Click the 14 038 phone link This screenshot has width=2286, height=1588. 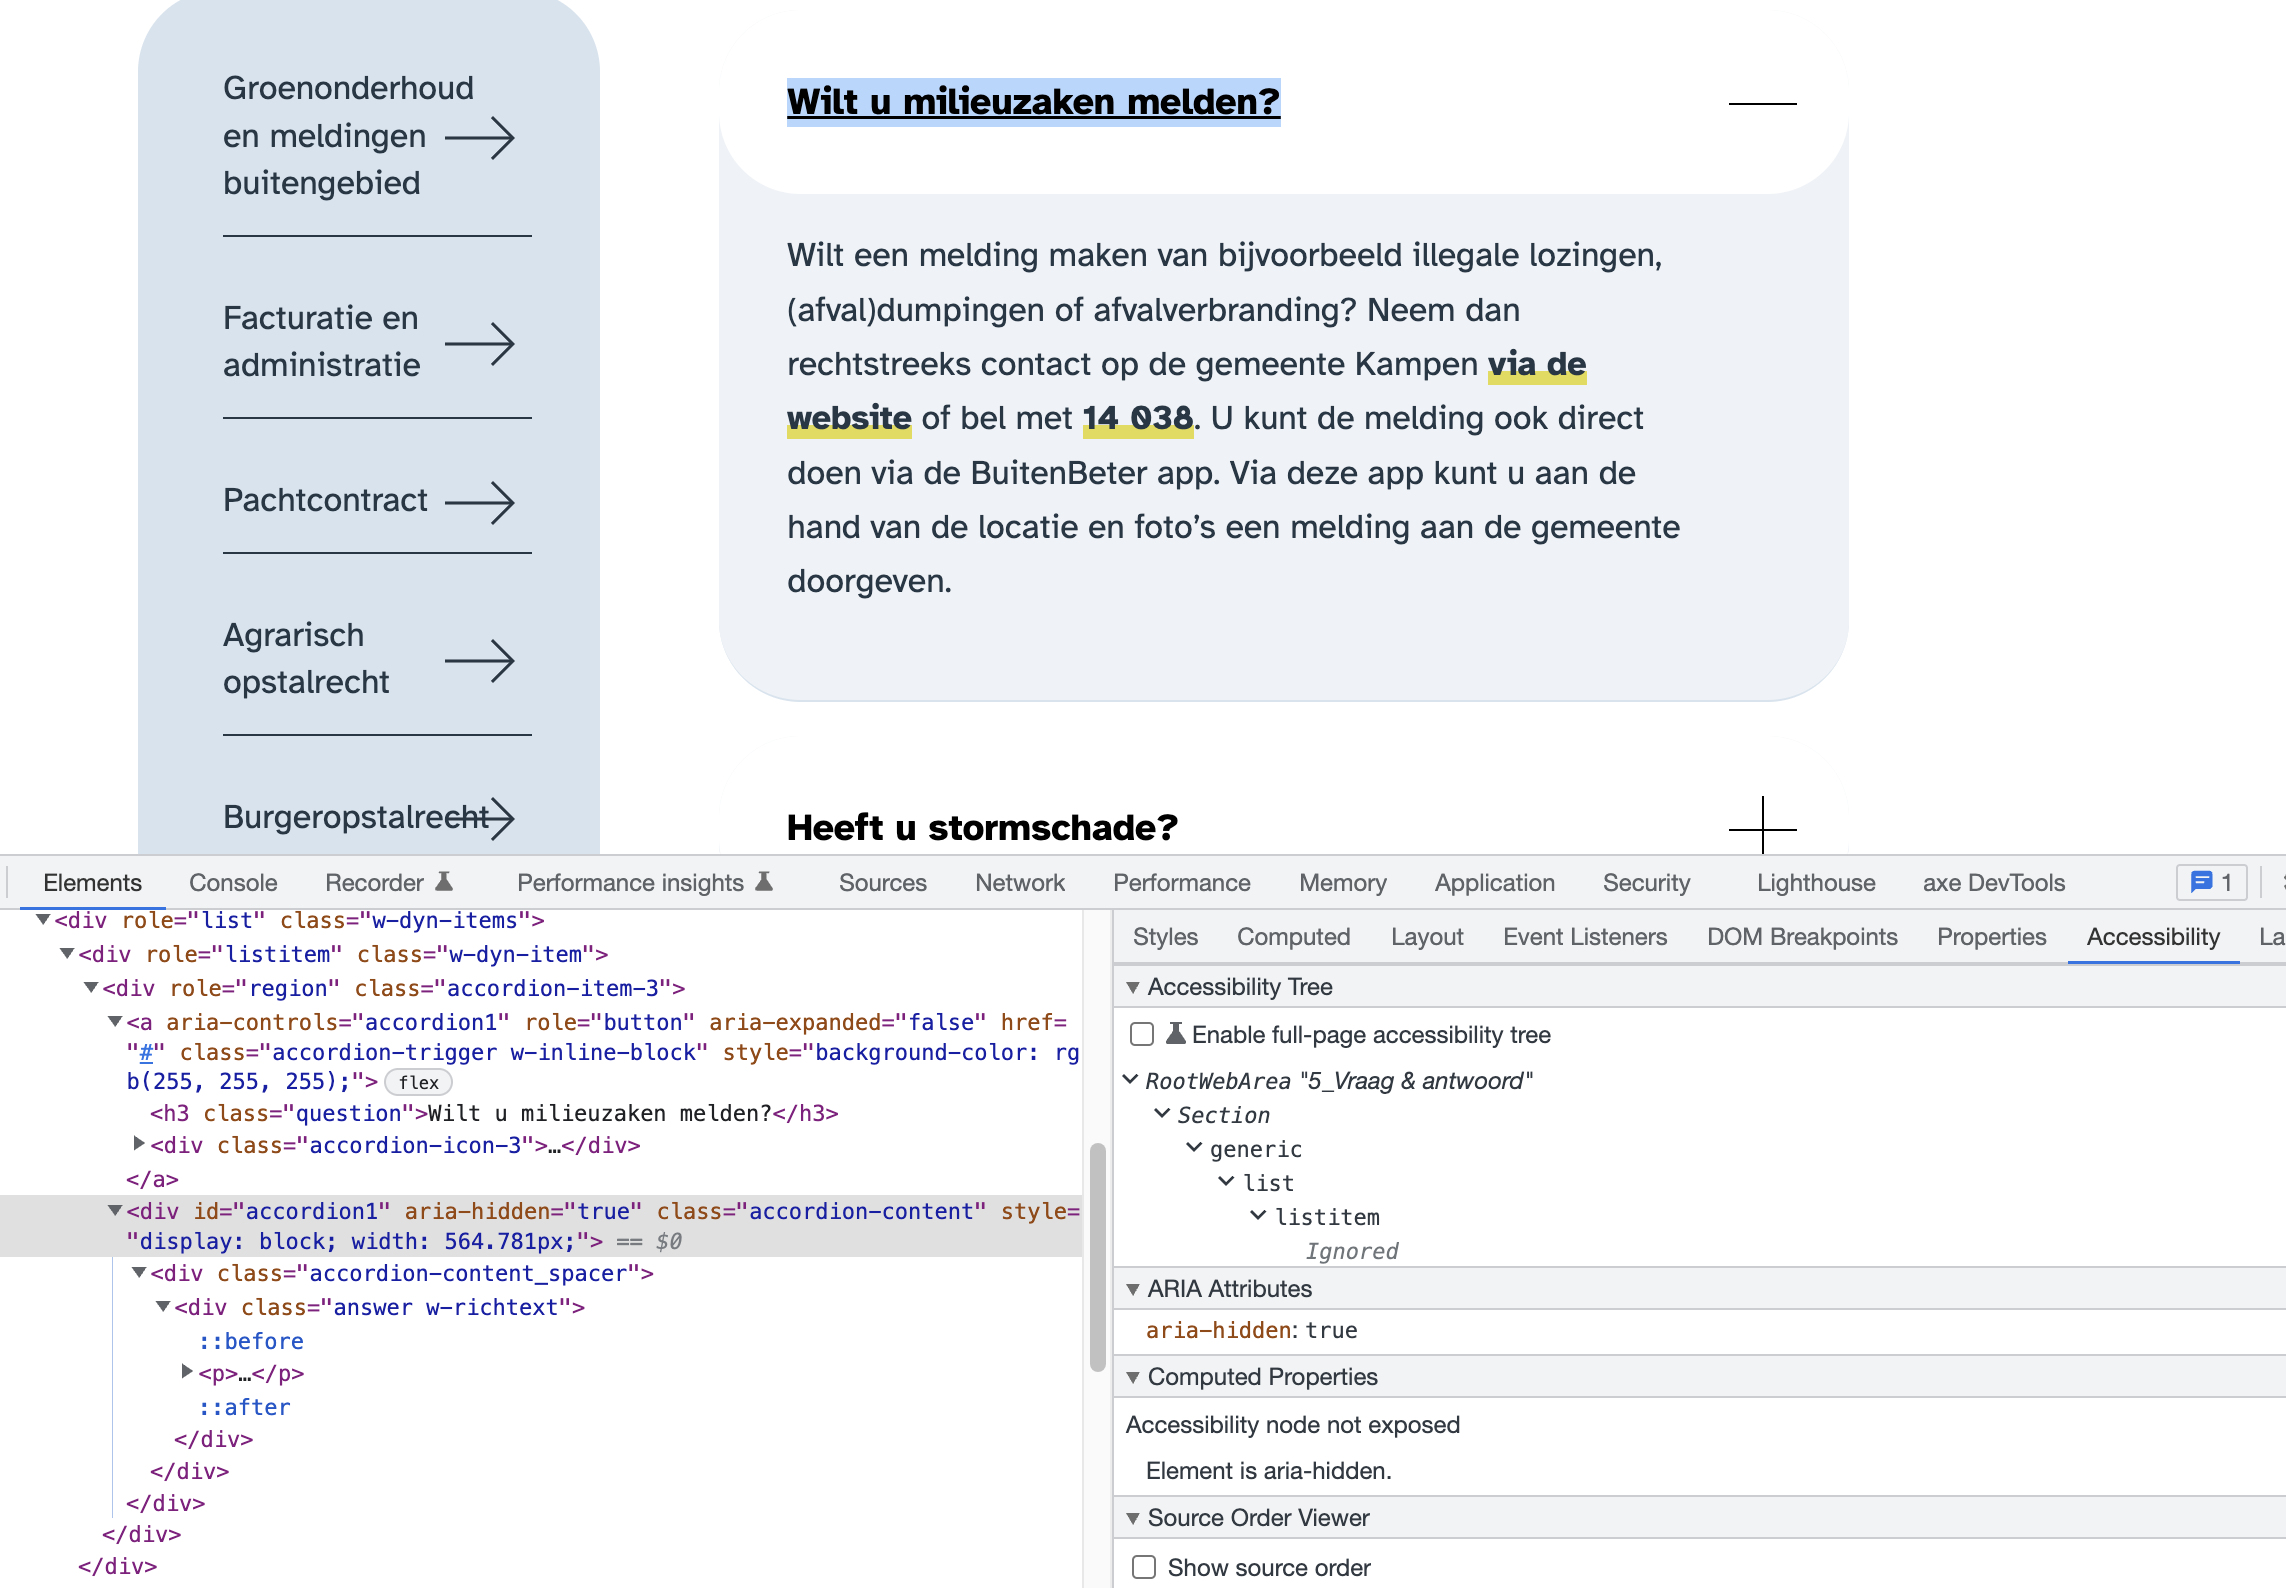(1138, 418)
